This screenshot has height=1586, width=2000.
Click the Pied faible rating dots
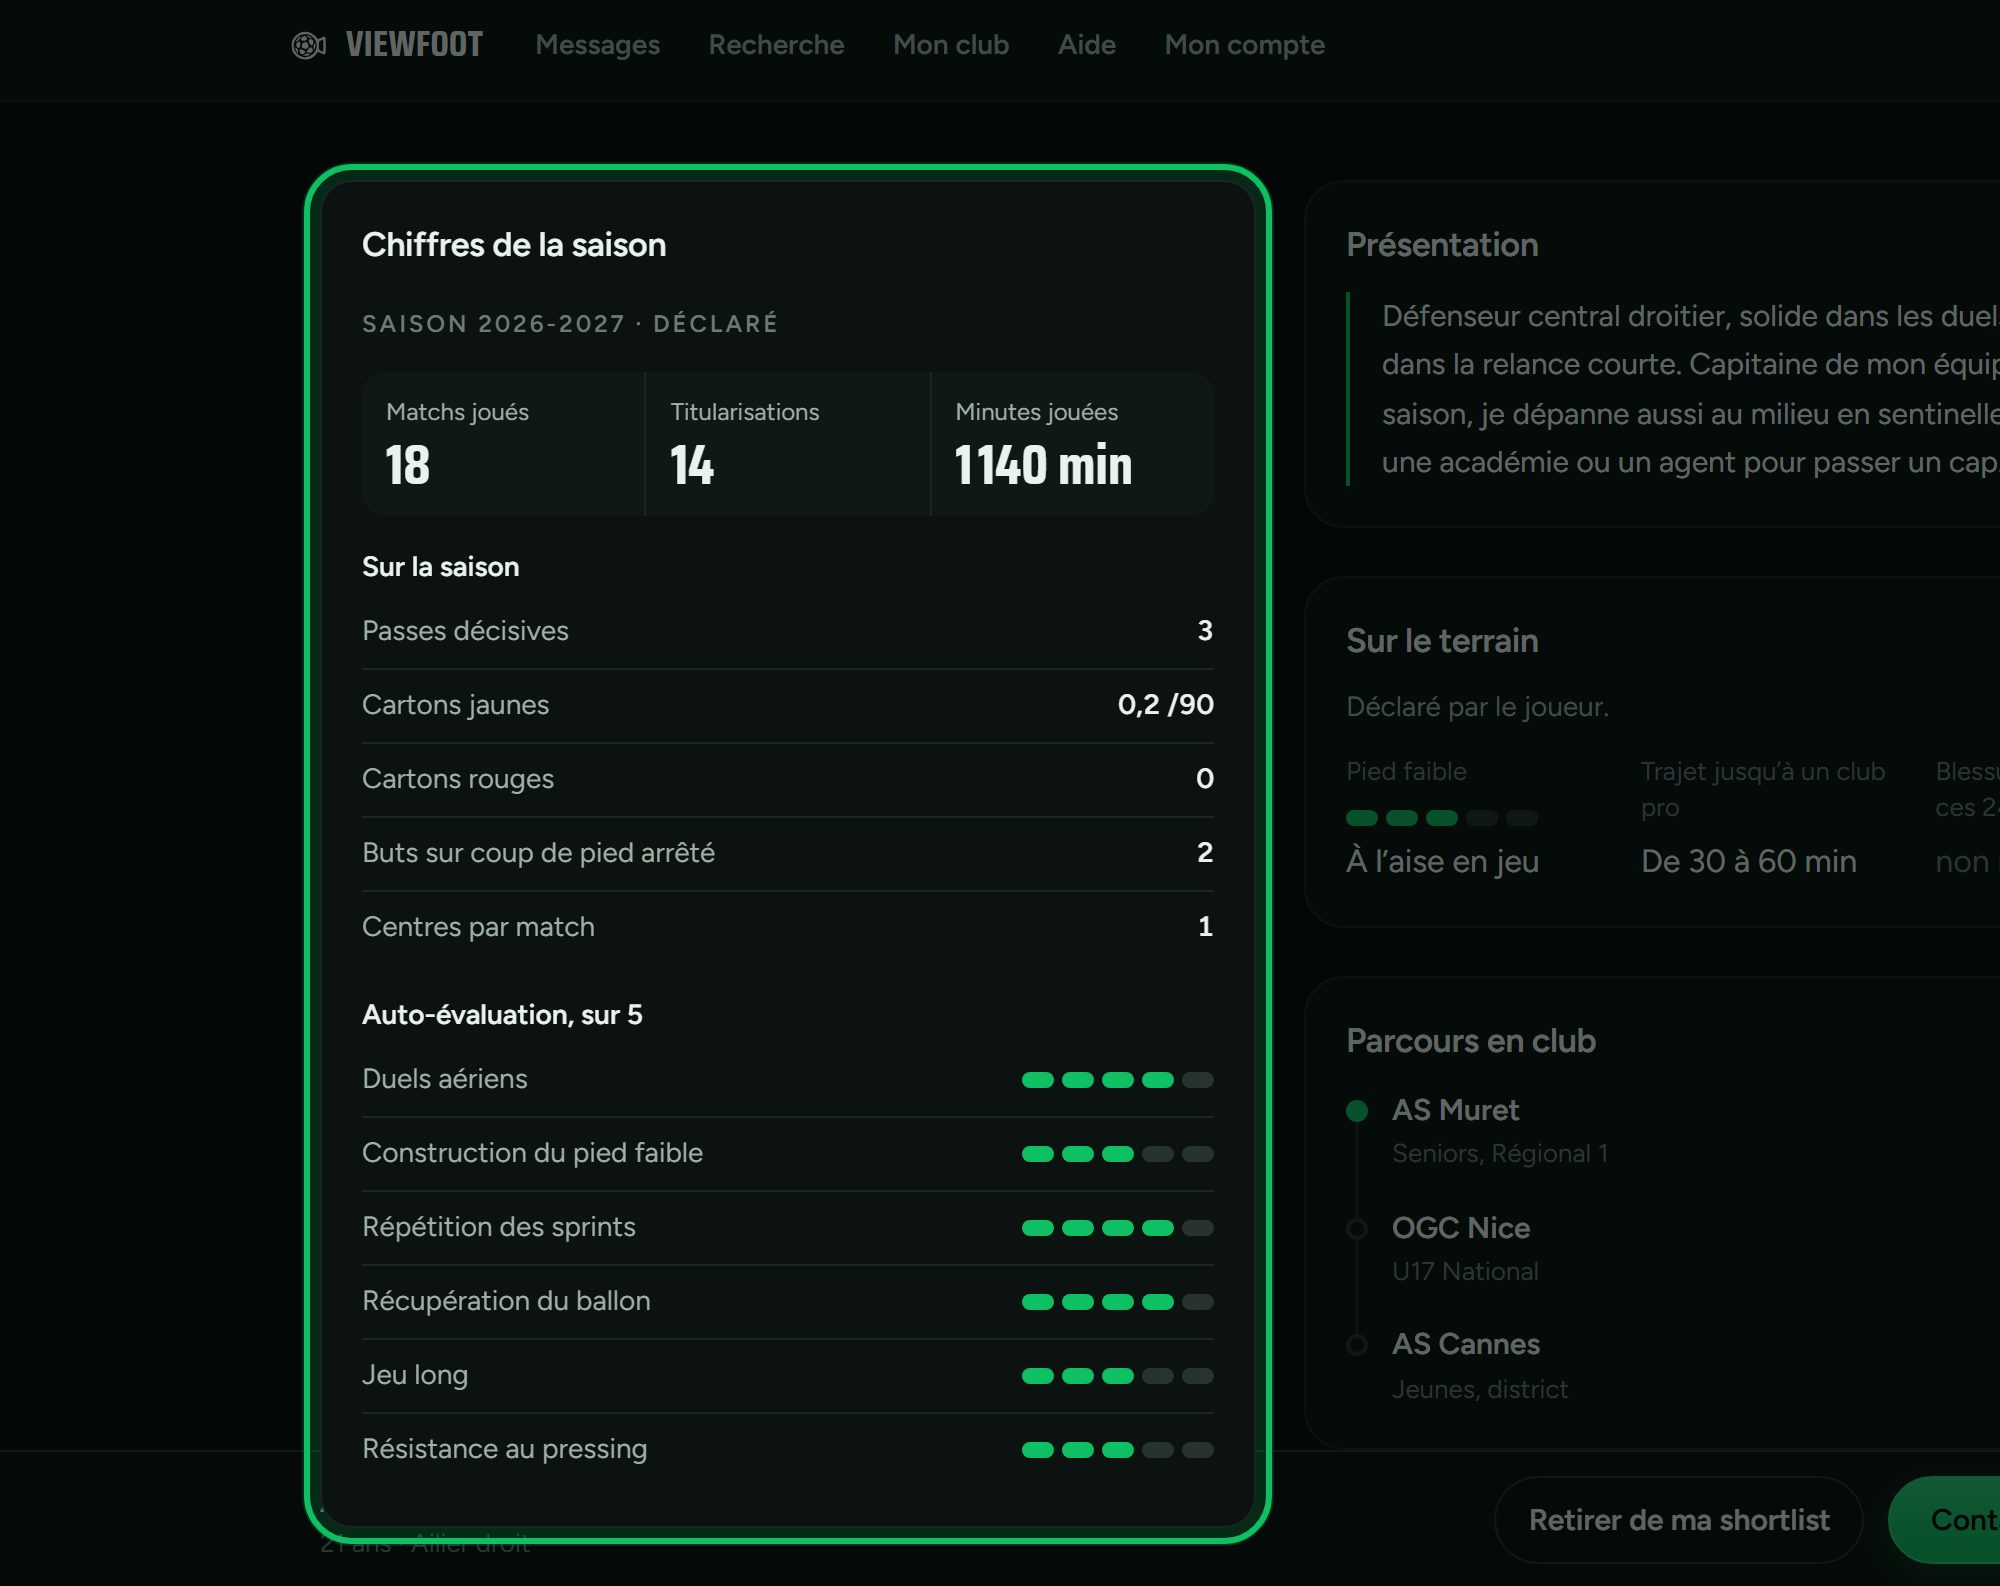pos(1442,818)
